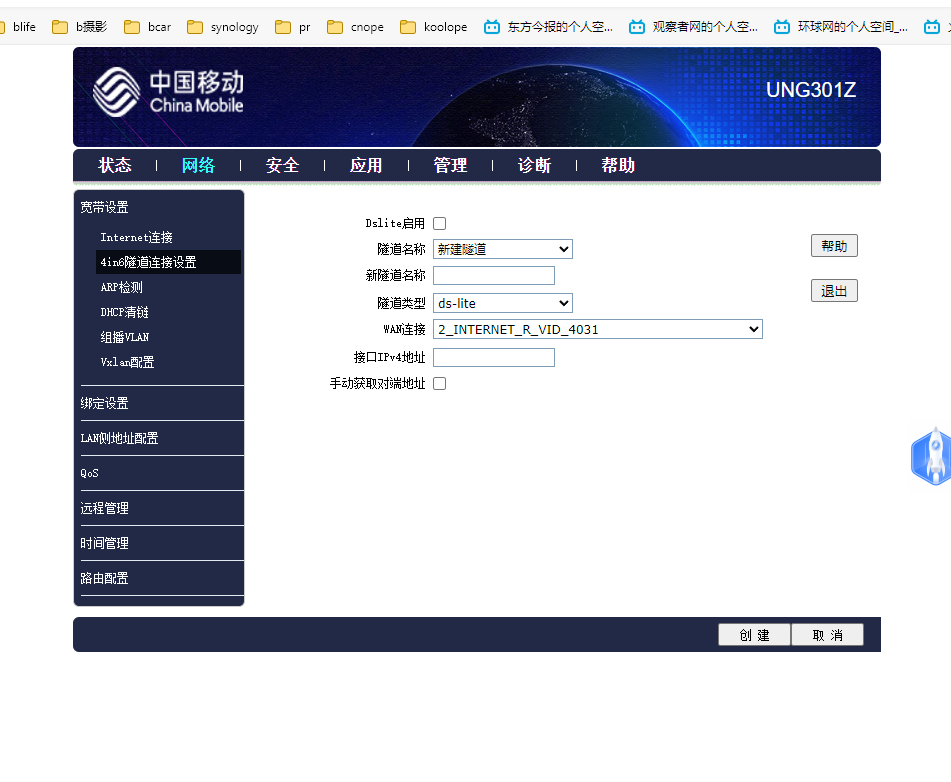Switch to the 状态 tab

coord(115,166)
